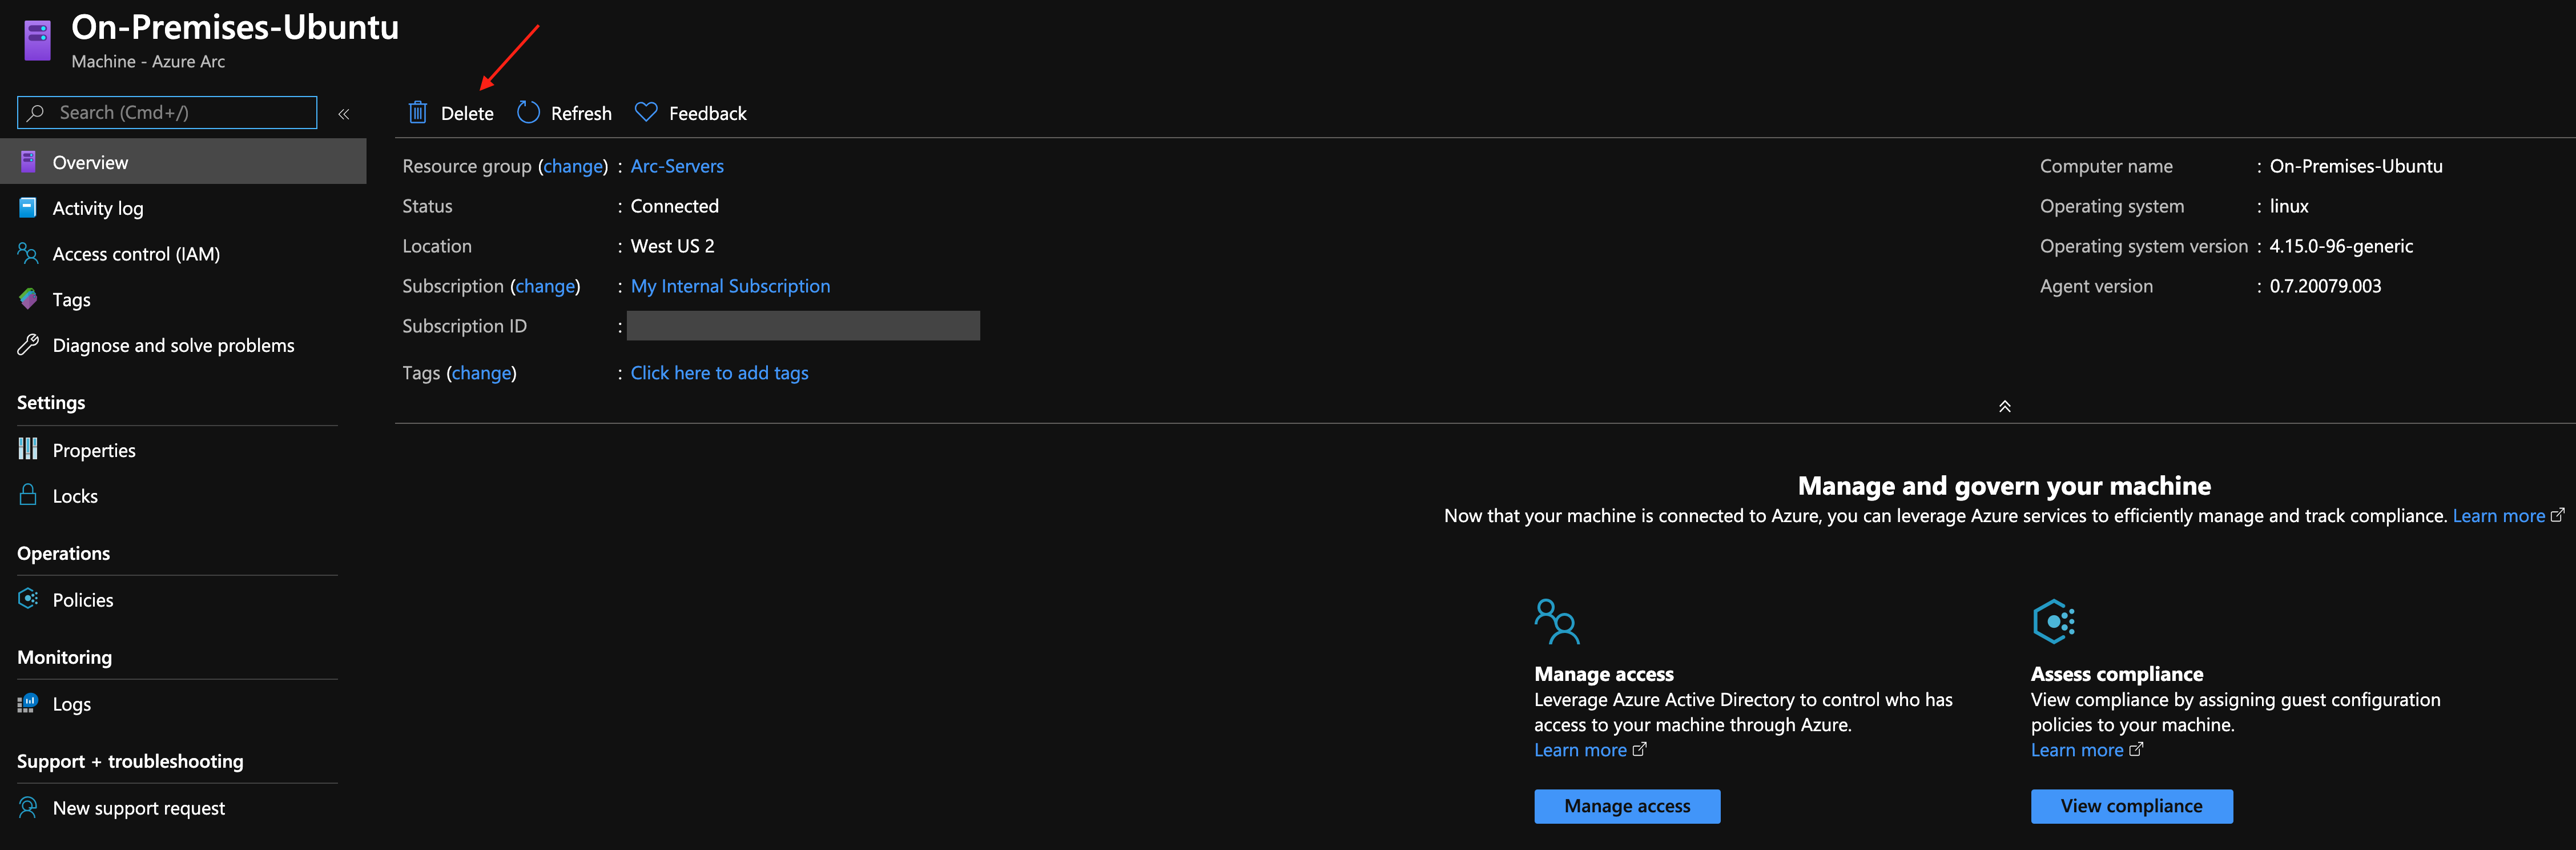Screen dimensions: 2576x850
Task: Click the View compliance button
Action: 2130,806
